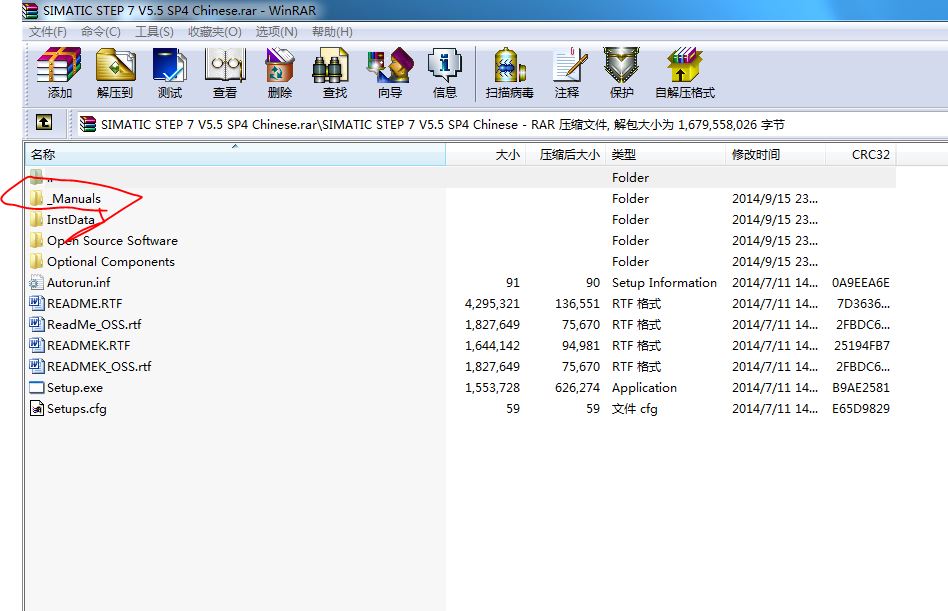Click the Comment (注释) toolbar icon

click(570, 65)
